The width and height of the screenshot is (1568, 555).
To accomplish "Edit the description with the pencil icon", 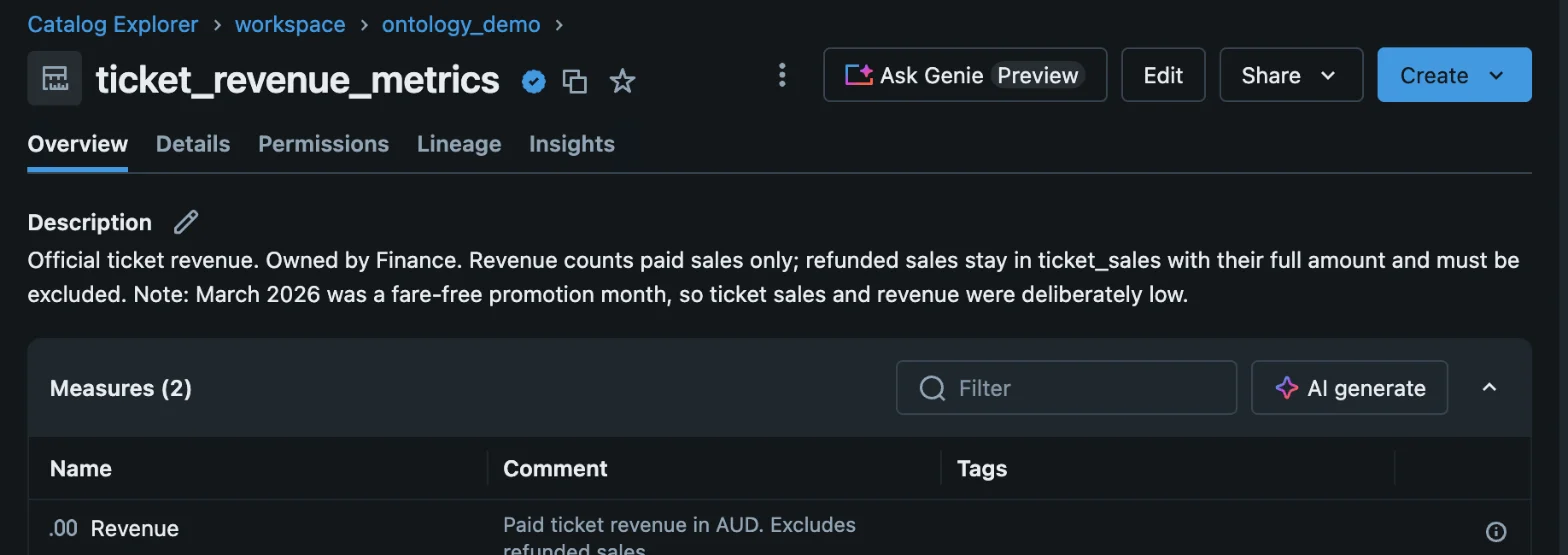I will coord(186,222).
